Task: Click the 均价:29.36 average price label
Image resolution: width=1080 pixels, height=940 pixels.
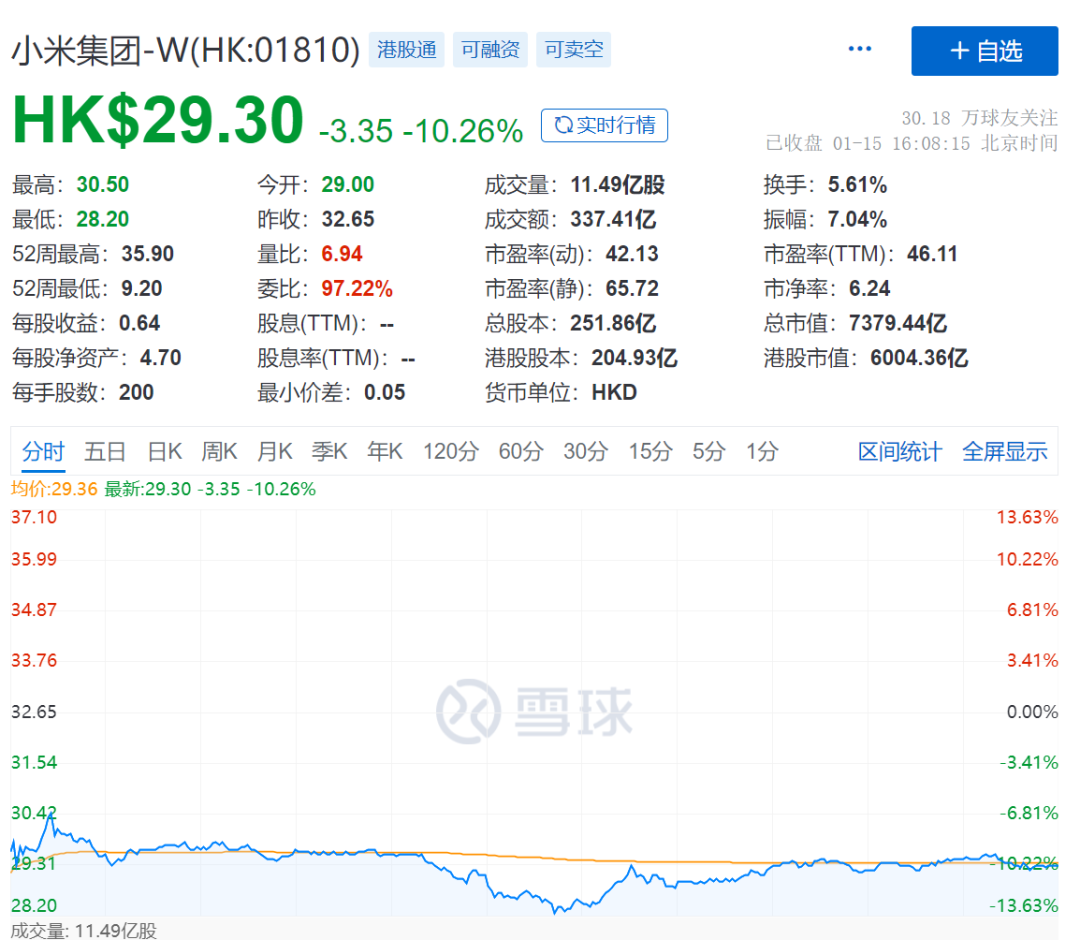Action: (x=54, y=489)
